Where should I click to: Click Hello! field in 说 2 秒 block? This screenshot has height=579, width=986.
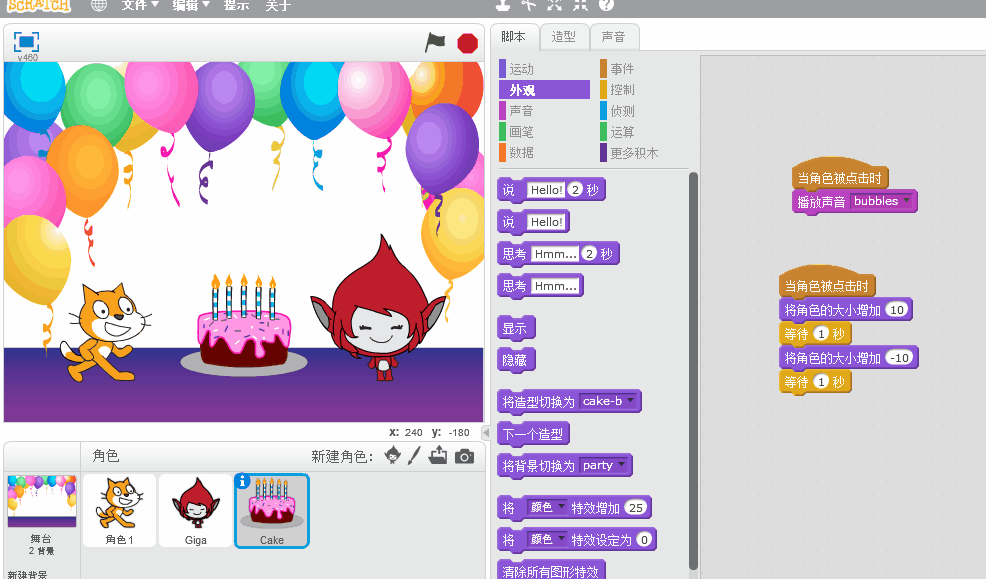click(x=546, y=190)
